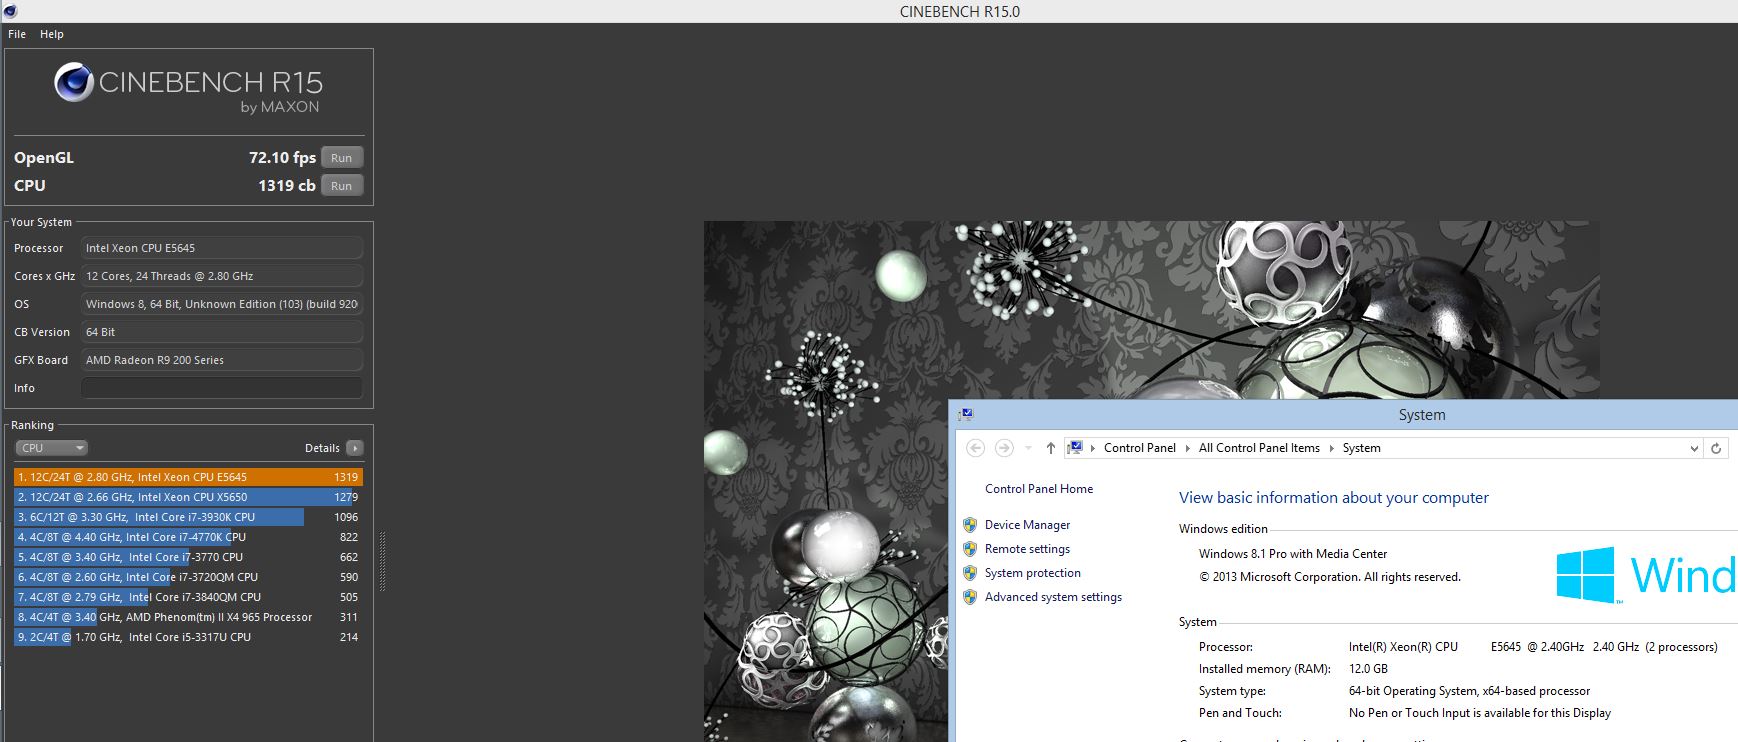
Task: Select All Control Panel Items breadcrumb
Action: [x=1259, y=448]
